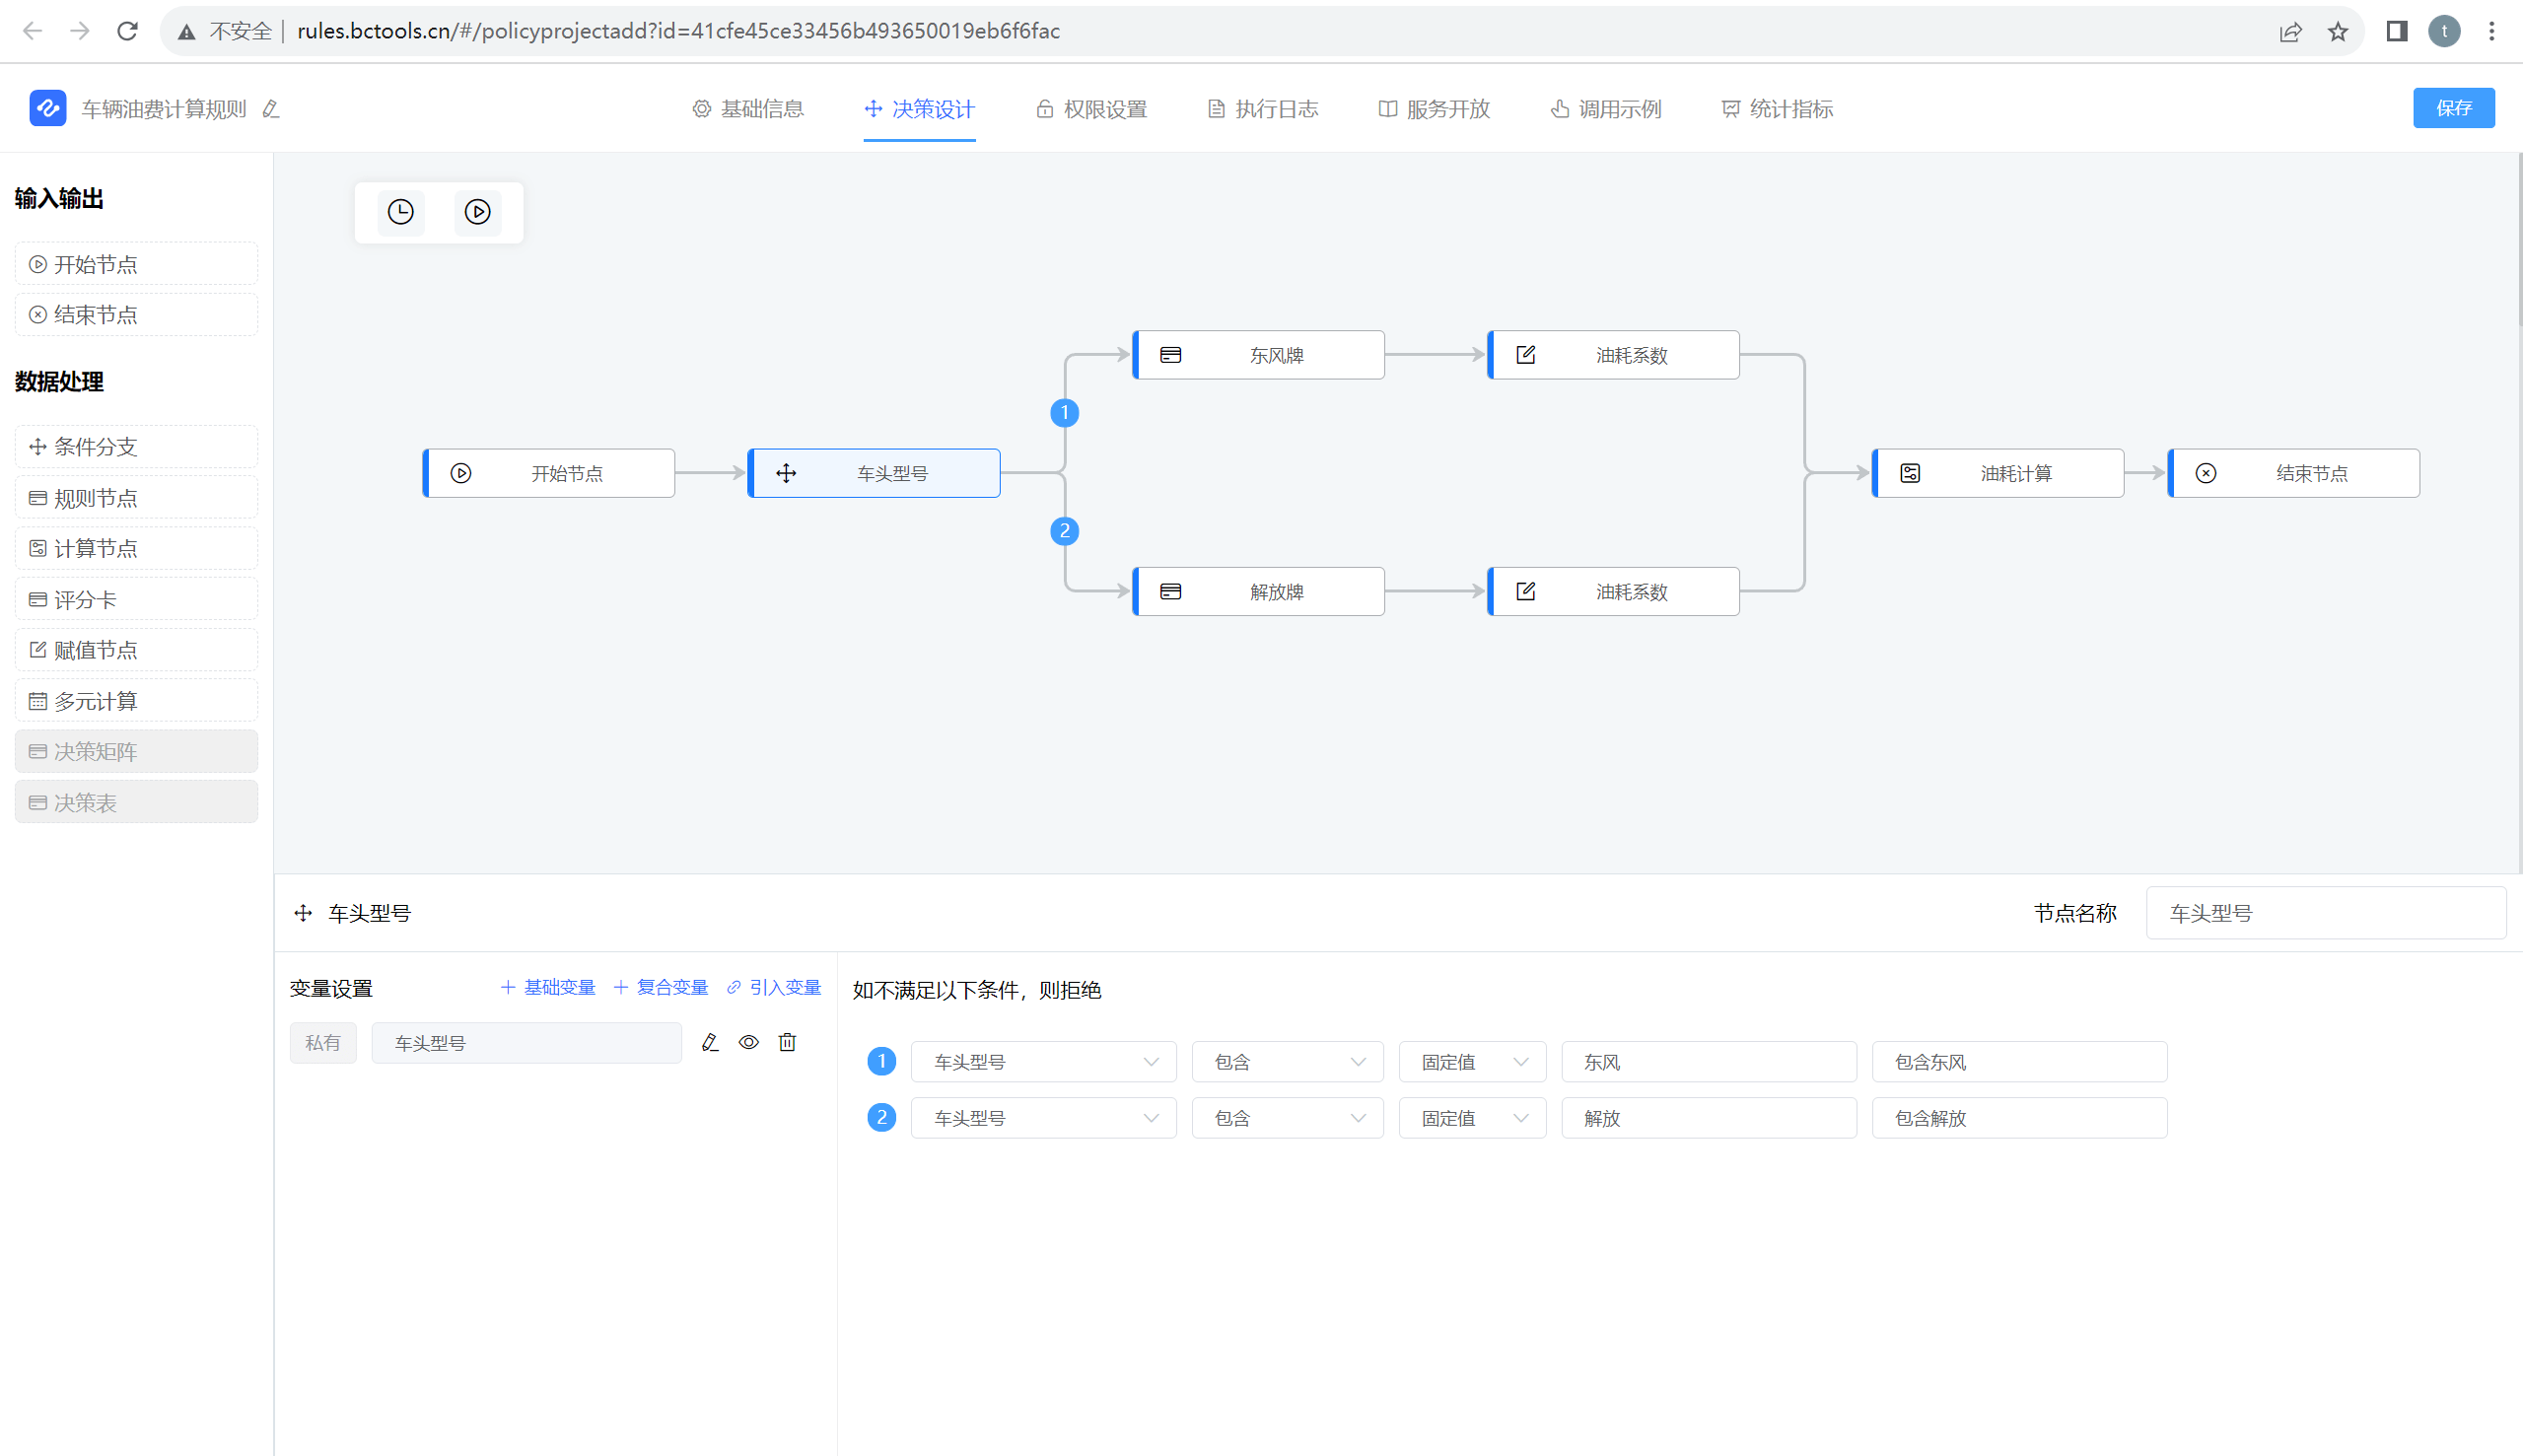
Task: Click the 保存 button
Action: coord(2453,108)
